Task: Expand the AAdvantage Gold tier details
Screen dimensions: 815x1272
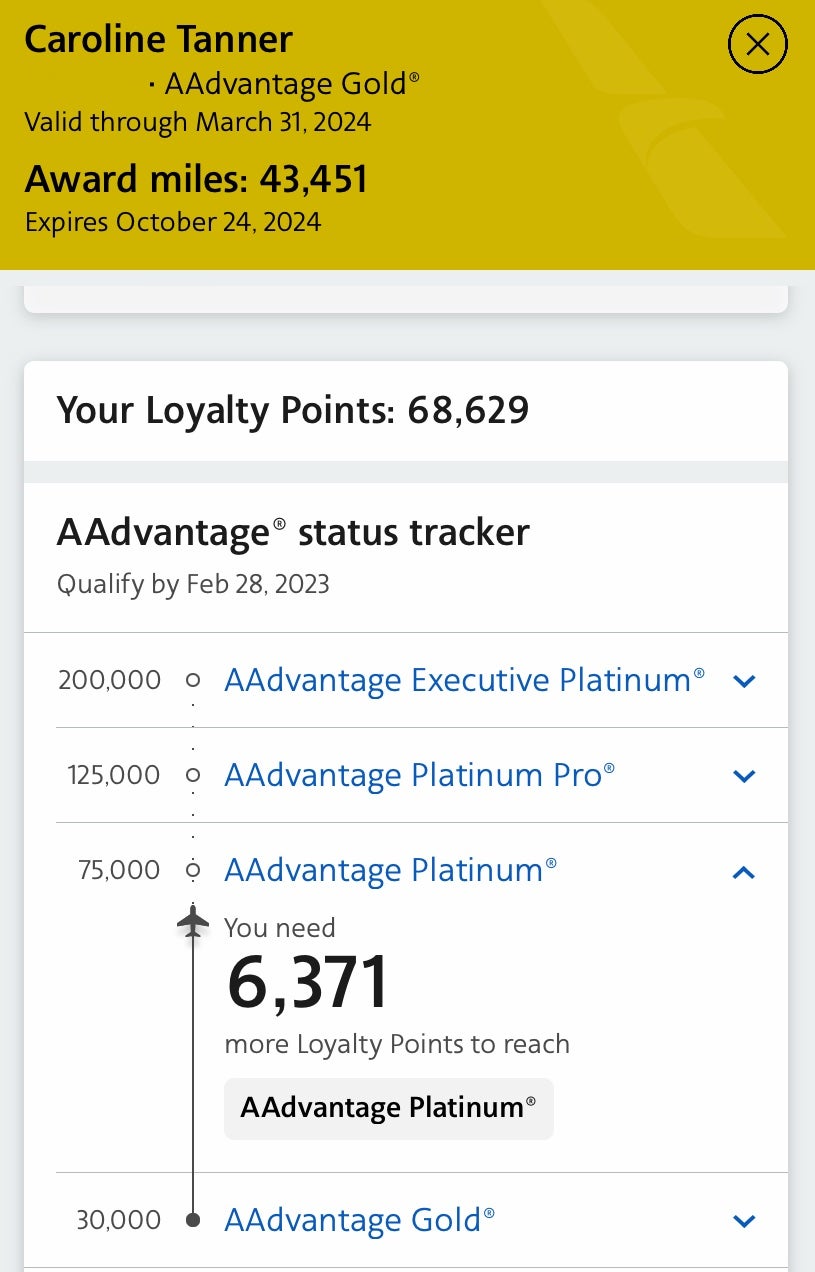Action: [744, 1220]
